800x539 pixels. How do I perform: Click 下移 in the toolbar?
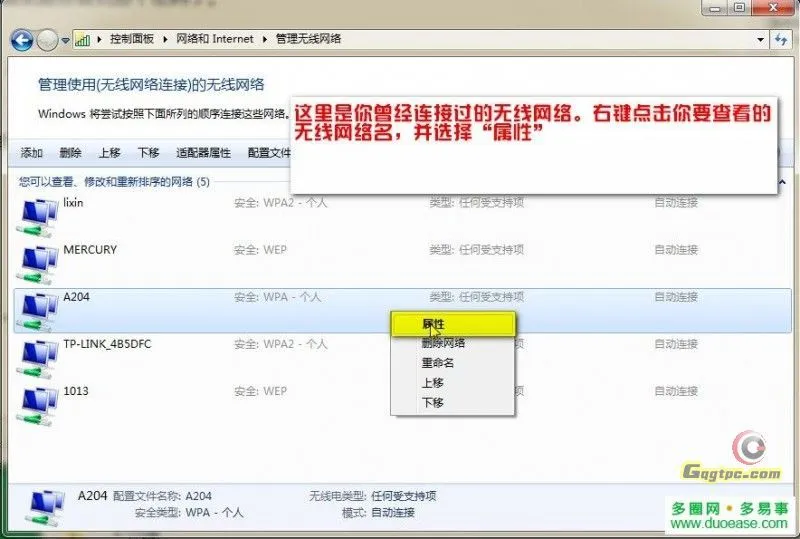click(x=148, y=153)
